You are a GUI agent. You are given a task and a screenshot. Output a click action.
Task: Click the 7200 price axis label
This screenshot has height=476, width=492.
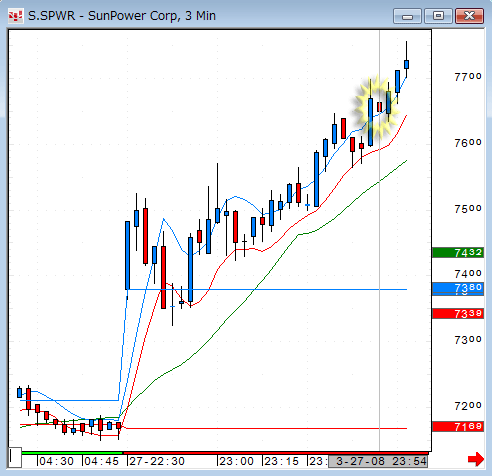[x=468, y=406]
